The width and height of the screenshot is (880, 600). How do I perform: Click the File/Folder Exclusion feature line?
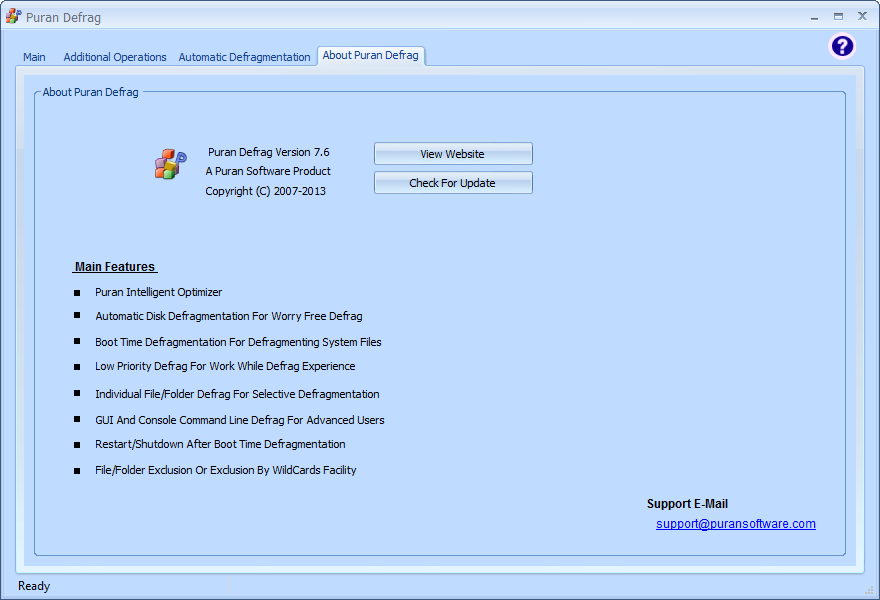click(226, 470)
